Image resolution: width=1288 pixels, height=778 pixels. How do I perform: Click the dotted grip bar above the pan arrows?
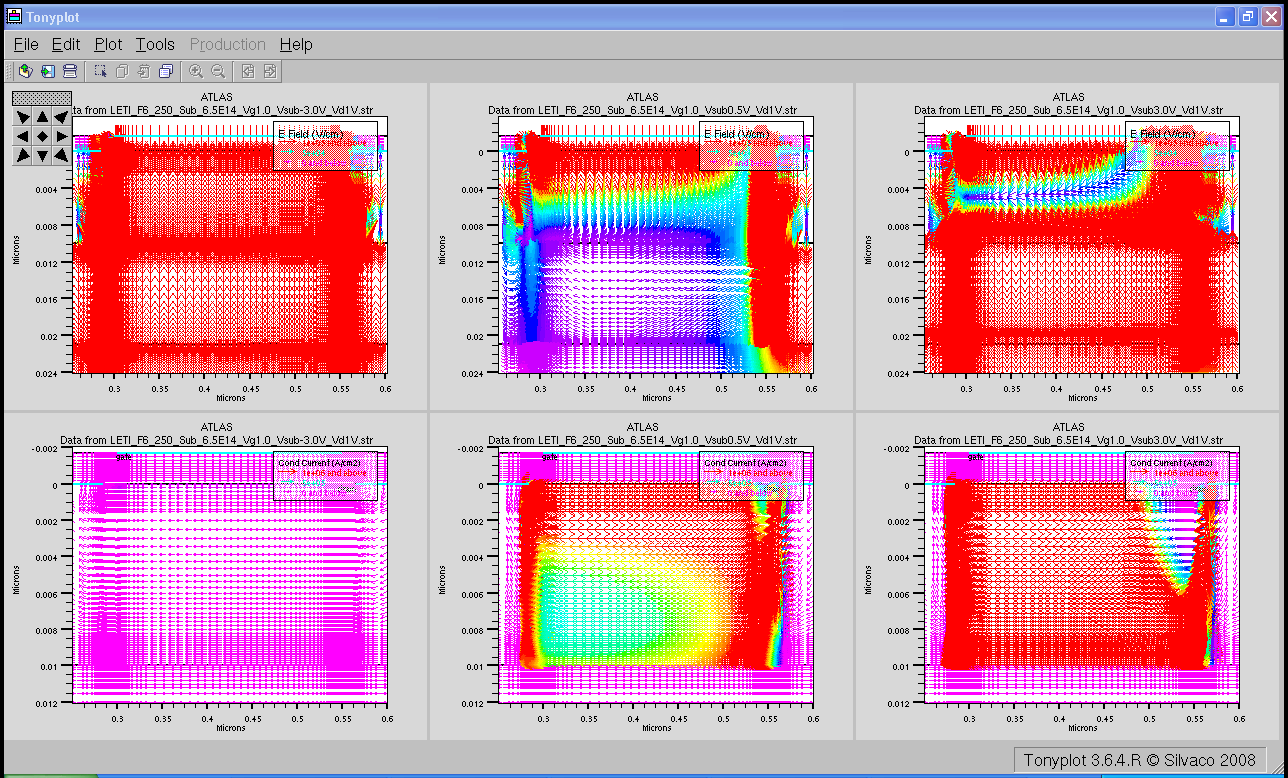[42, 98]
